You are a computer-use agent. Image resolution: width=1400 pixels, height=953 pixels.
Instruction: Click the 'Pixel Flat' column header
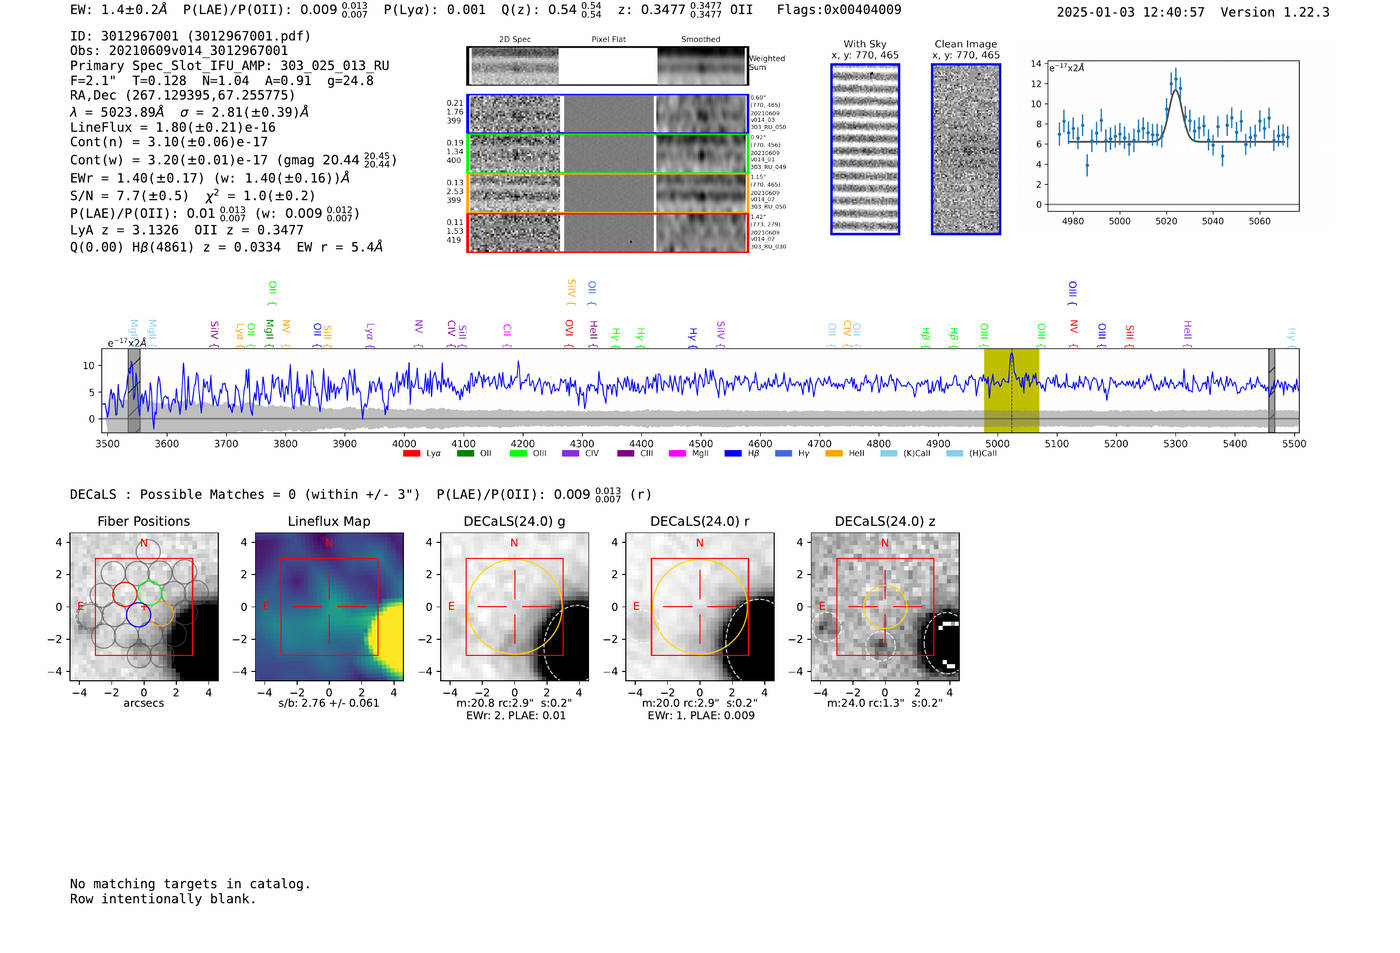[608, 39]
